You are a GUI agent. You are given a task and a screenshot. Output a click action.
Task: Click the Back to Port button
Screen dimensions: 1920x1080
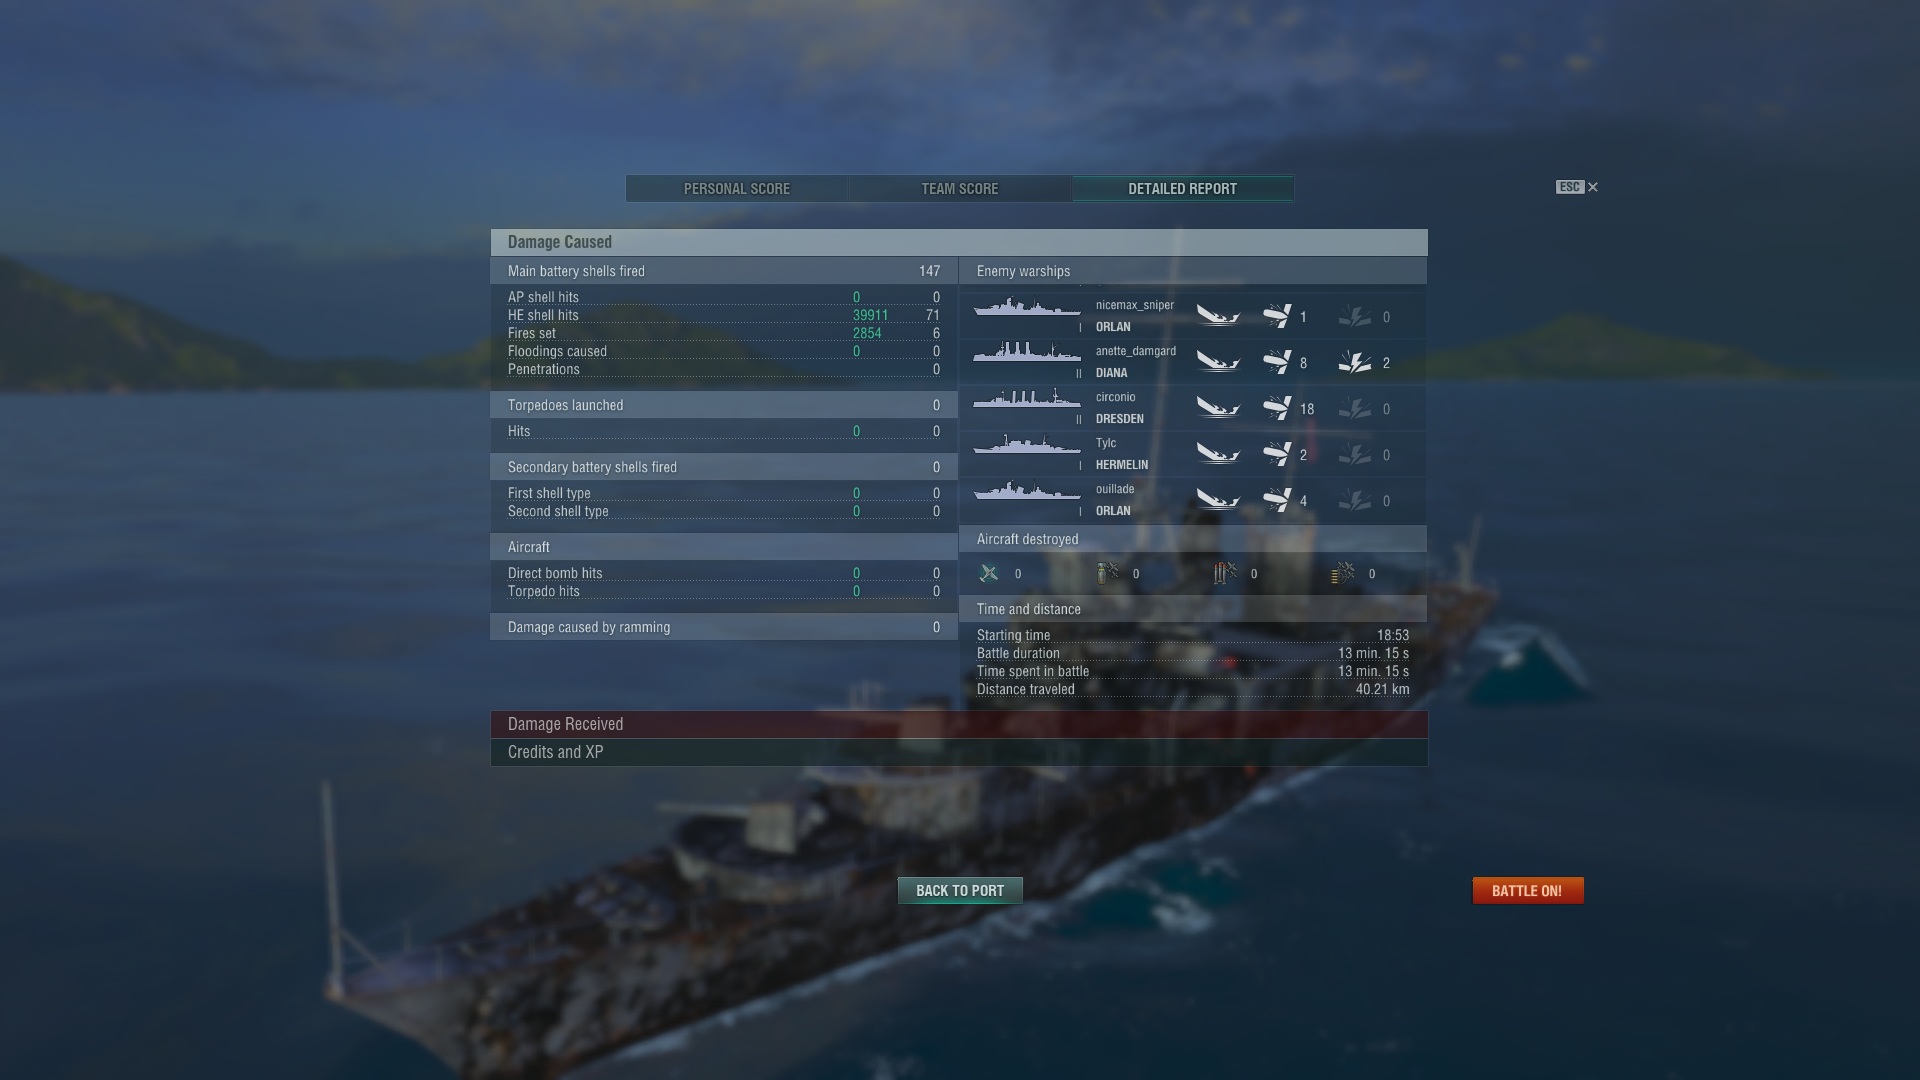coord(960,891)
